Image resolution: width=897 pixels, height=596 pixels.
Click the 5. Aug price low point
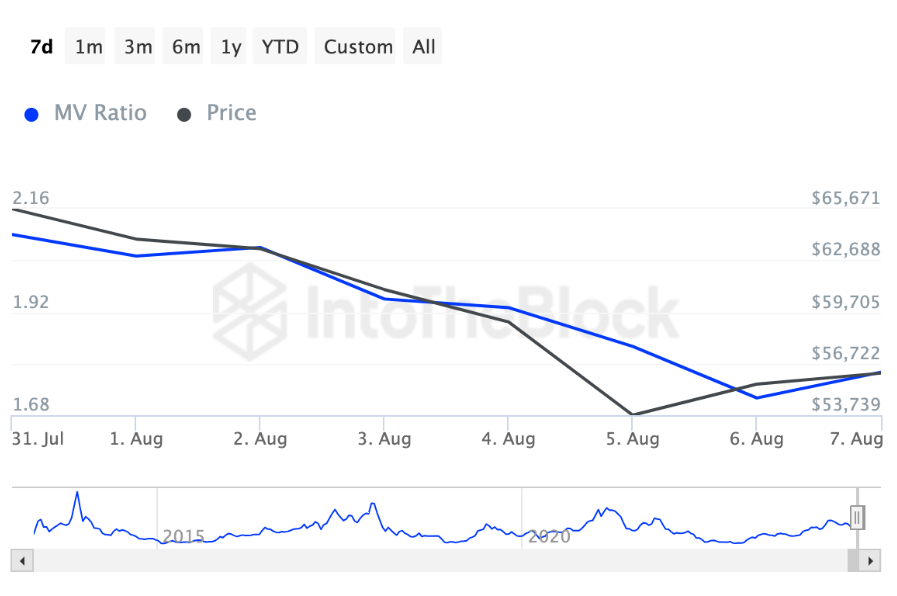pyautogui.click(x=632, y=414)
